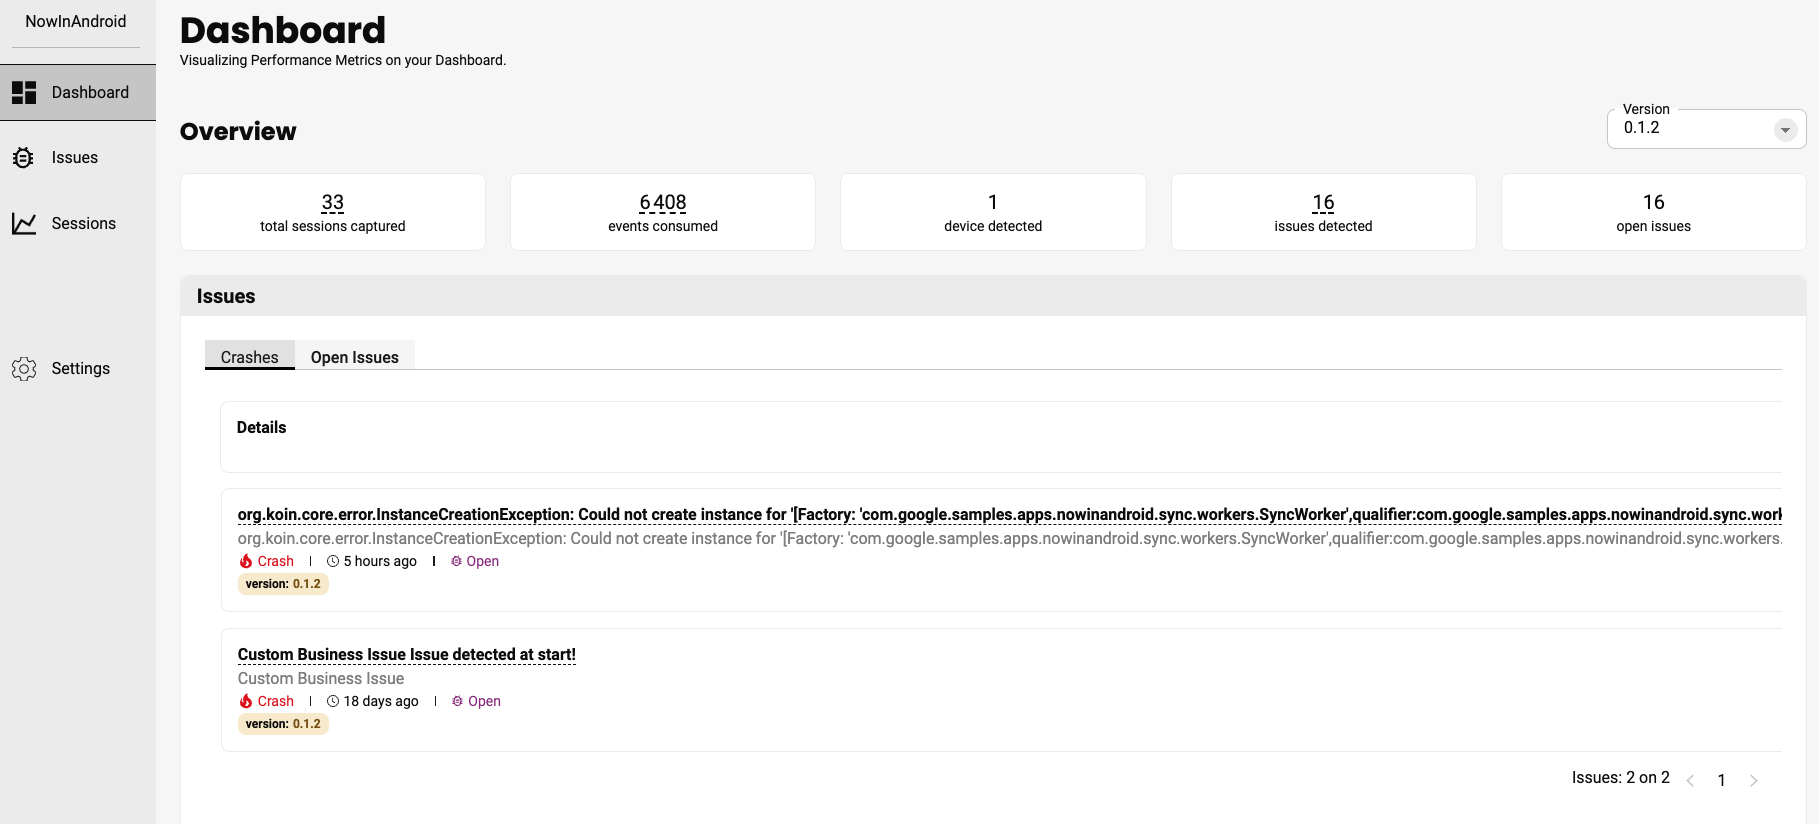Open the Version dropdown arrow
The height and width of the screenshot is (824, 1819).
coord(1785,130)
